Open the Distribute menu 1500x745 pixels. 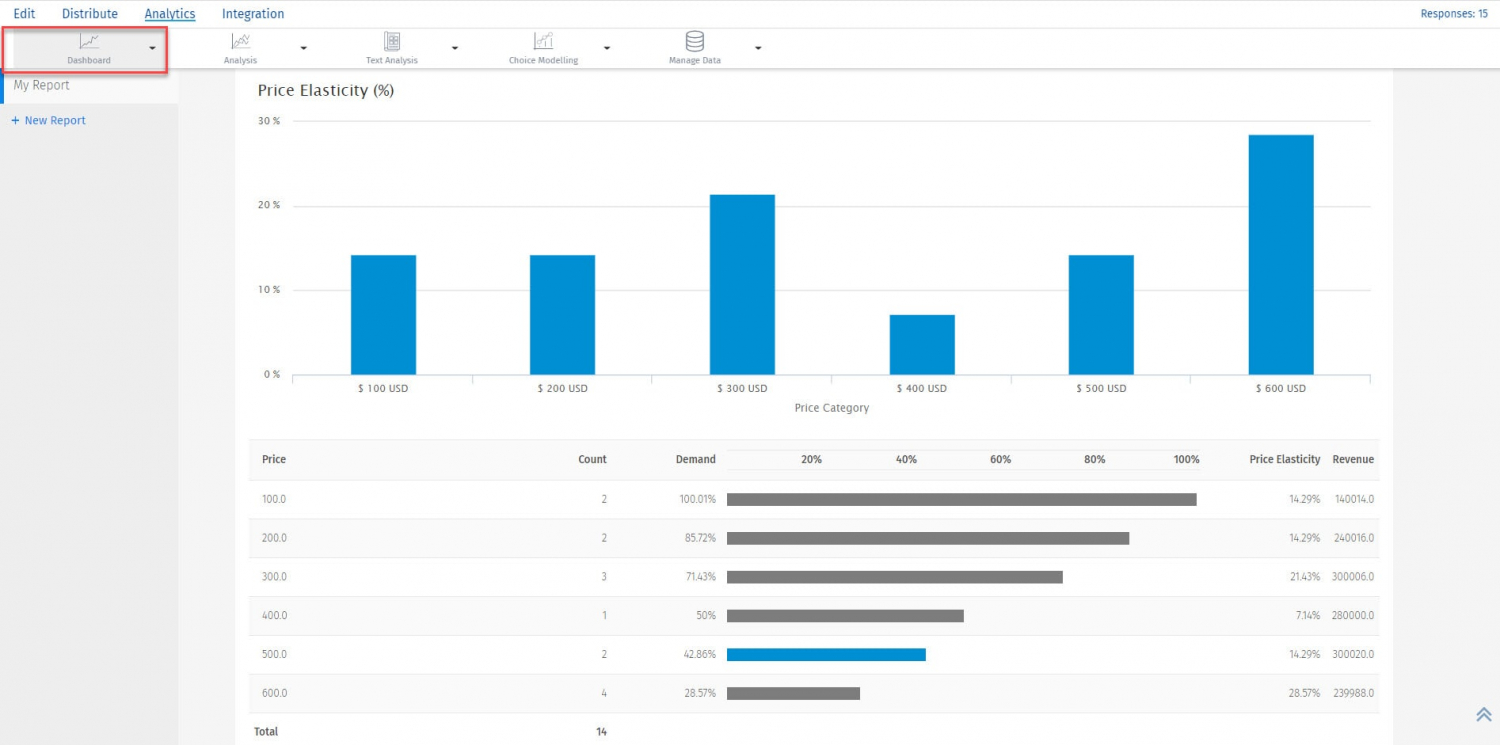89,13
